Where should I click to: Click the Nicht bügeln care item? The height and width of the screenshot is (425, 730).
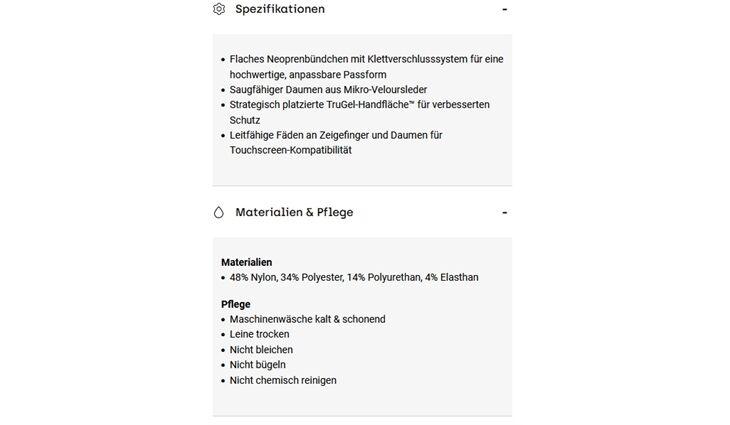click(257, 365)
